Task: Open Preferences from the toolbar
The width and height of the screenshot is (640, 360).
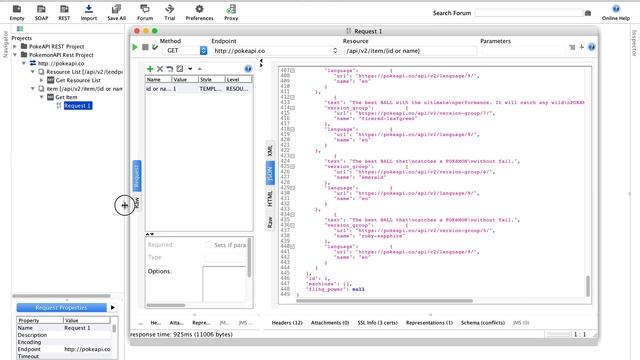Action: (199, 13)
